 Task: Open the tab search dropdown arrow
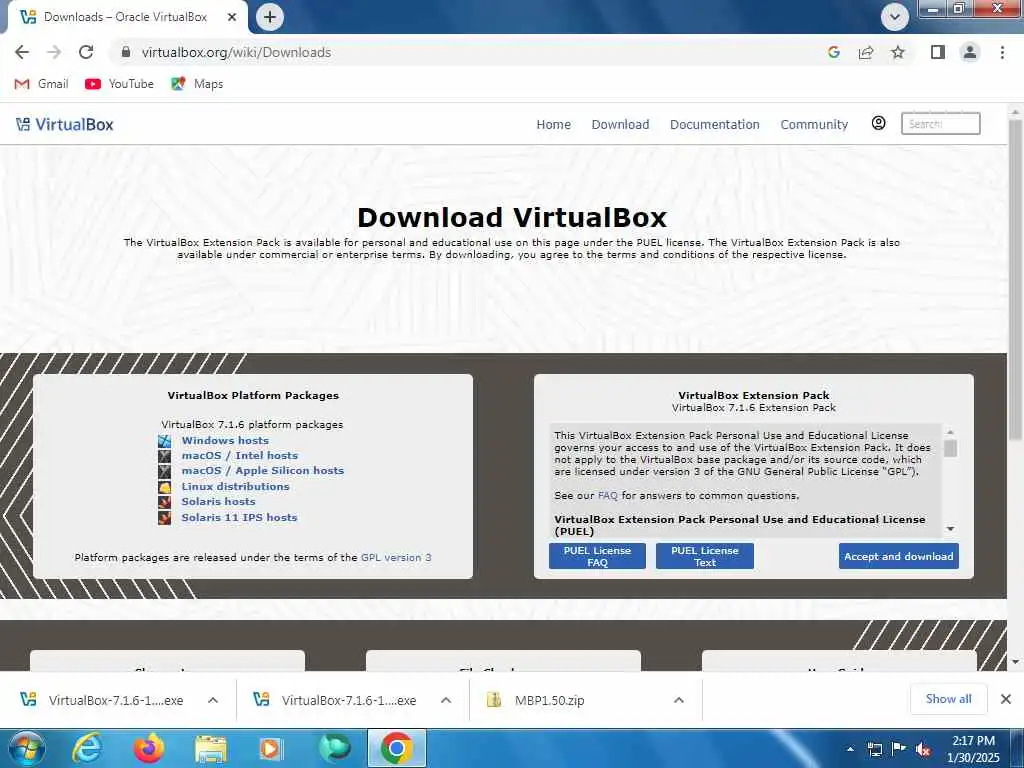pos(895,17)
